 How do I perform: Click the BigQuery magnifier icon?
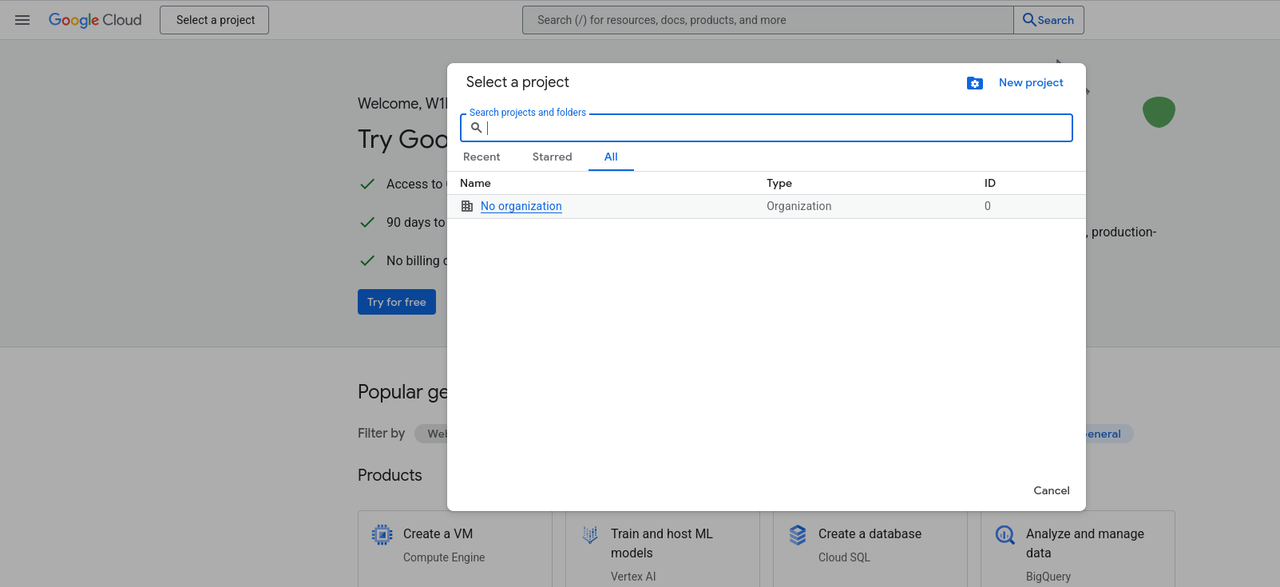(1005, 535)
